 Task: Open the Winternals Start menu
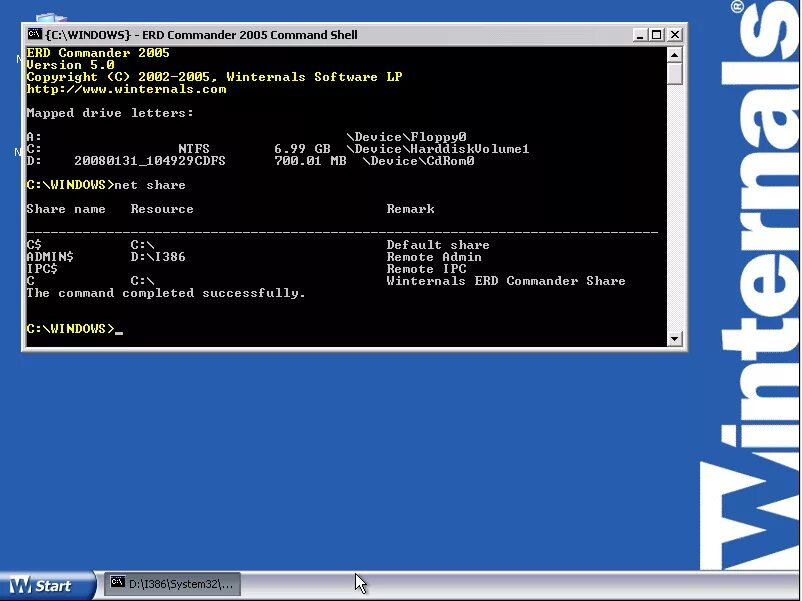pyautogui.click(x=47, y=585)
